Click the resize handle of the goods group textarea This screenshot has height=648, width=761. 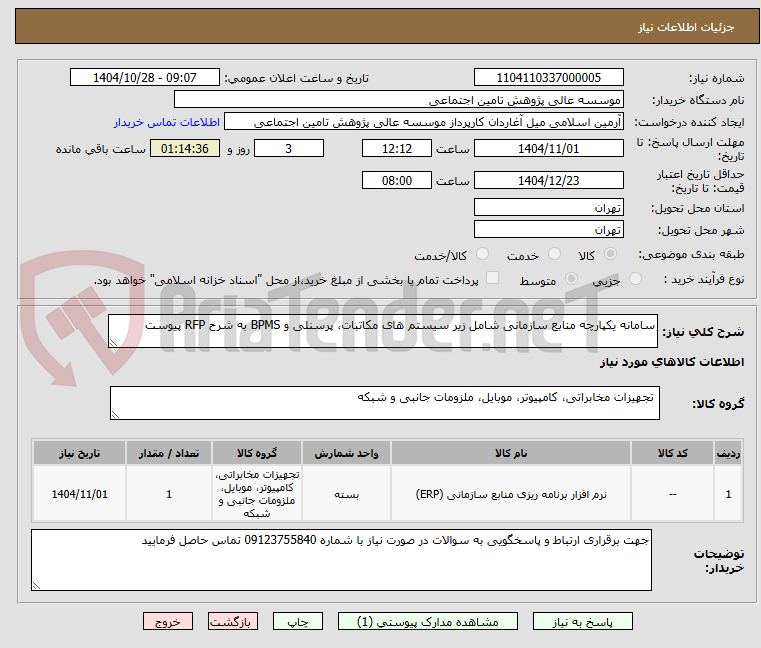pos(115,414)
